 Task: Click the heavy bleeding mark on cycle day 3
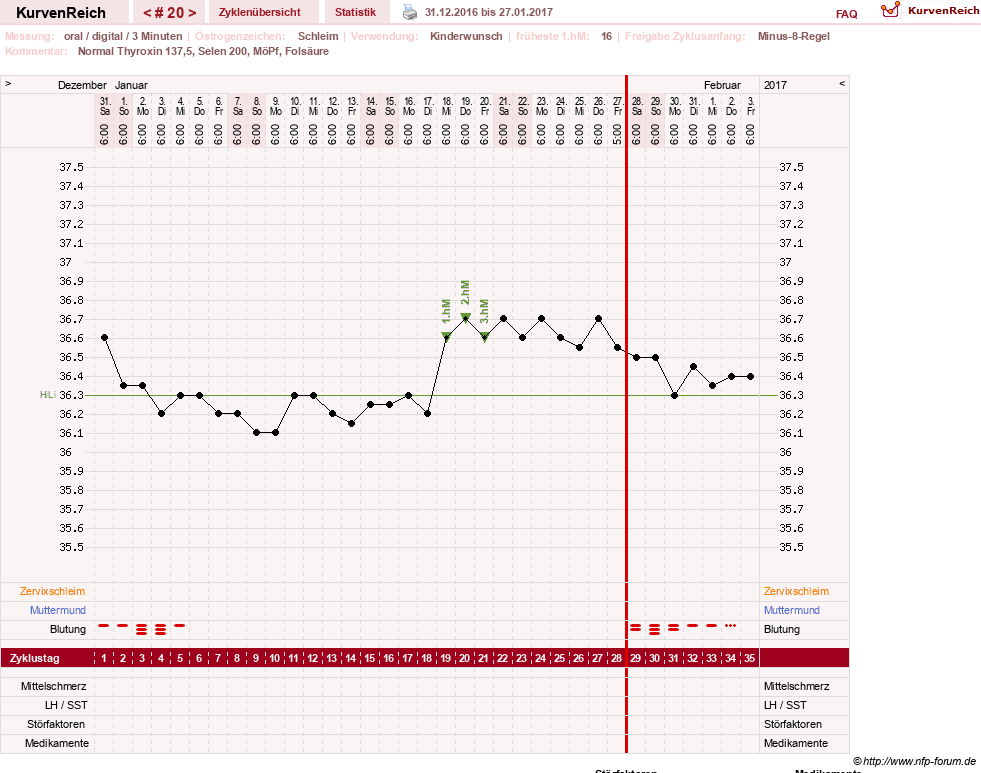(142, 629)
